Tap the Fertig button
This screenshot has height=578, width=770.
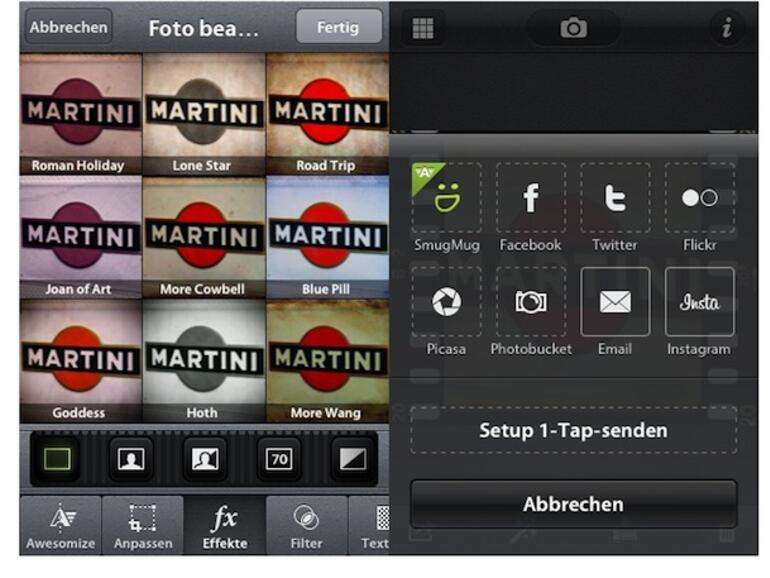pos(339,27)
